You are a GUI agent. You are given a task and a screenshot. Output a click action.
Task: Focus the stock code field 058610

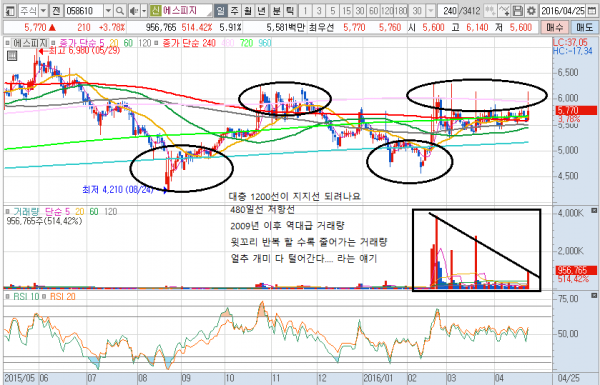click(x=84, y=11)
